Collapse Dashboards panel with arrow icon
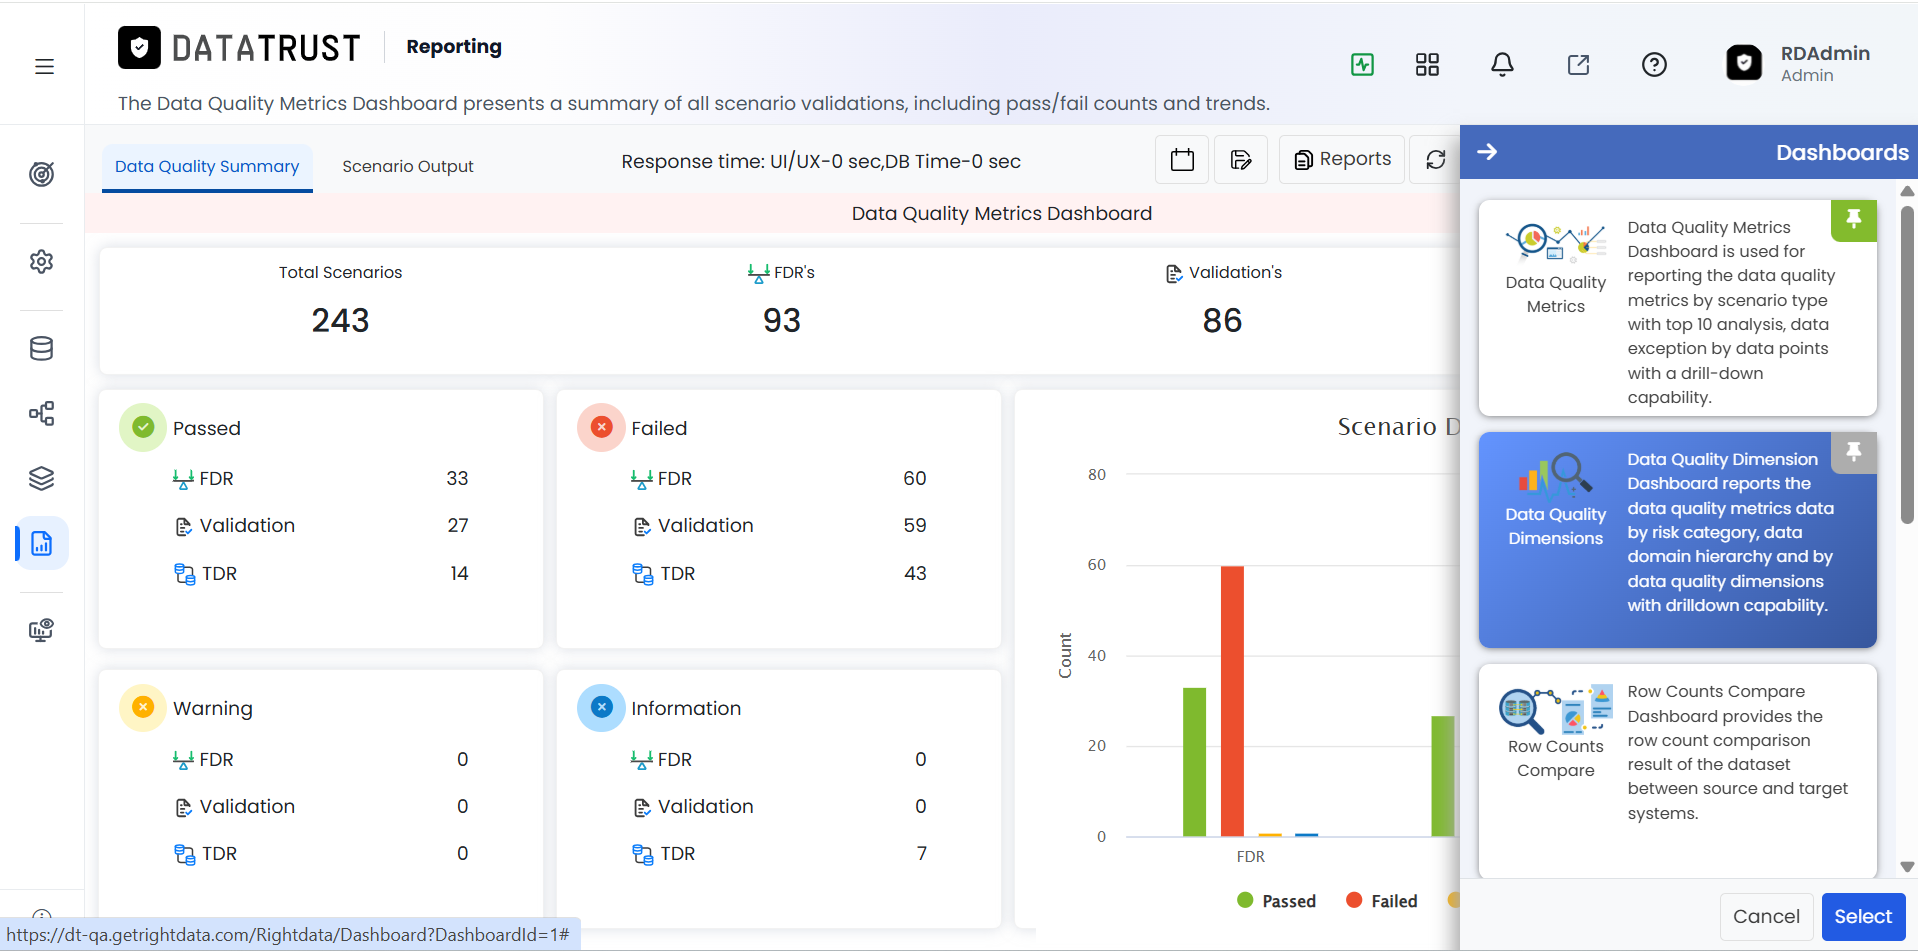 point(1487,152)
